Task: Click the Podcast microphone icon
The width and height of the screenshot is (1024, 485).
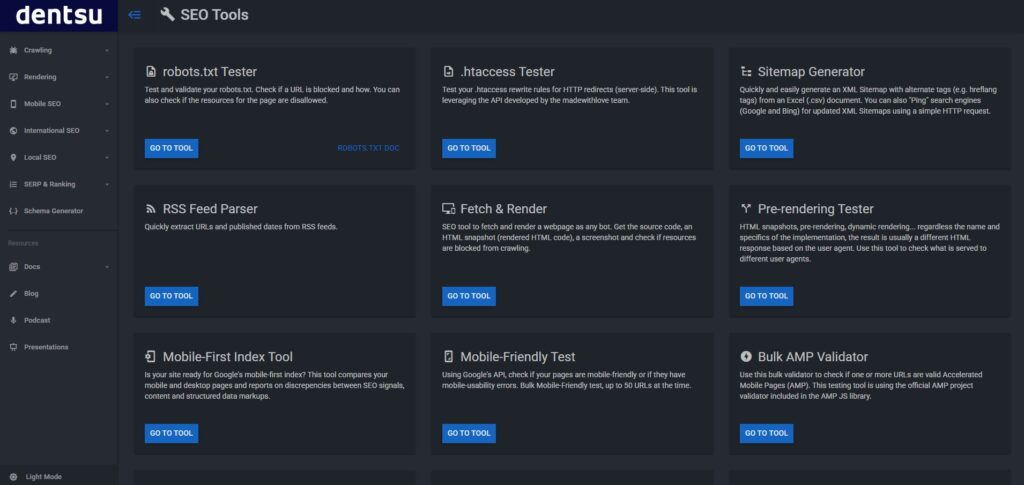Action: click(14, 320)
